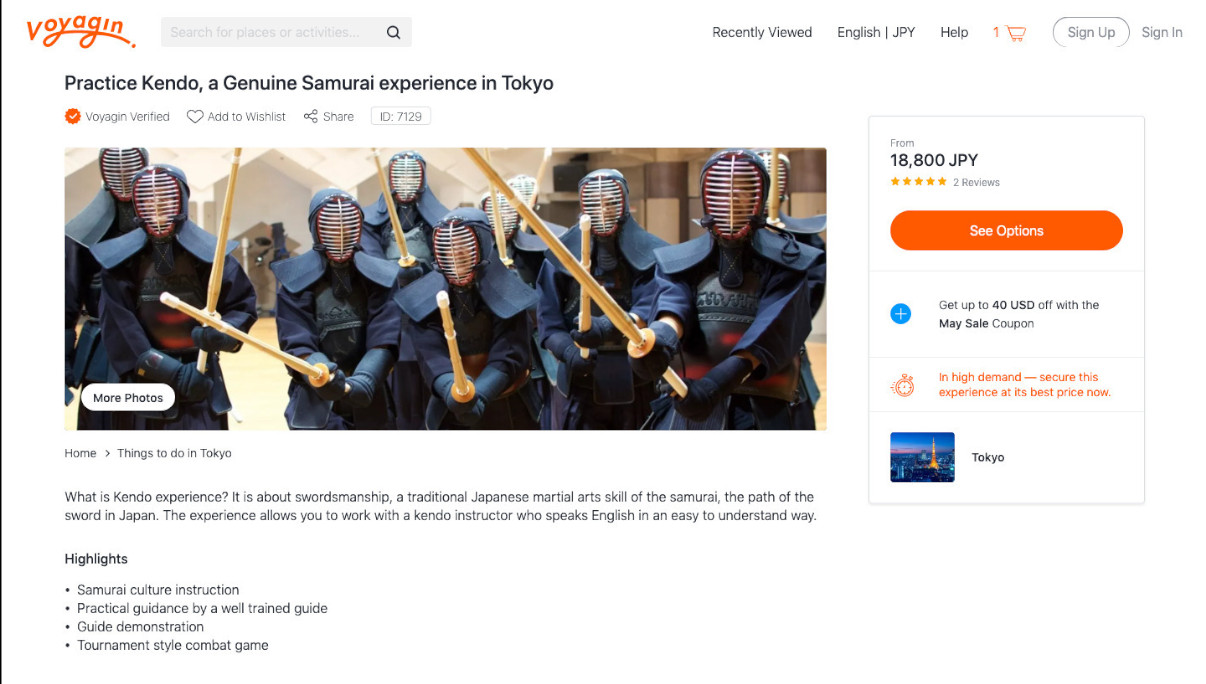This screenshot has height=684, width=1206.
Task: Click the search magnifier icon
Action: point(393,31)
